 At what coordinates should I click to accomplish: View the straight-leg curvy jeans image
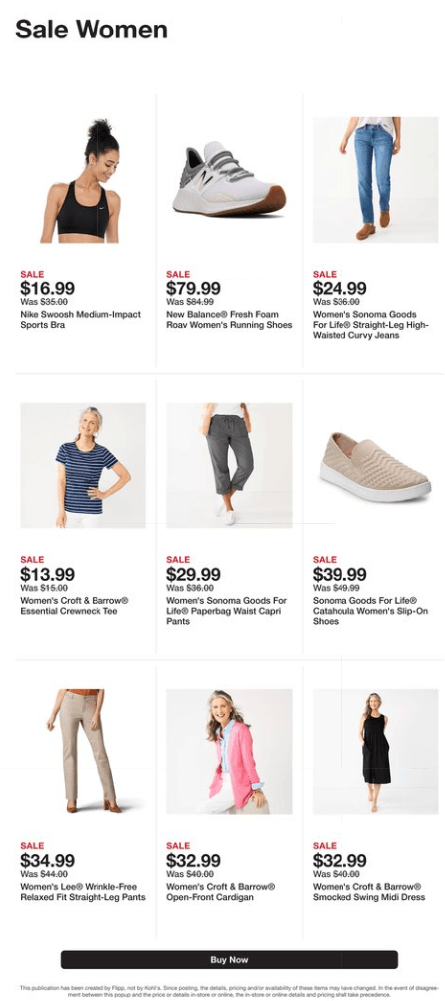click(375, 179)
